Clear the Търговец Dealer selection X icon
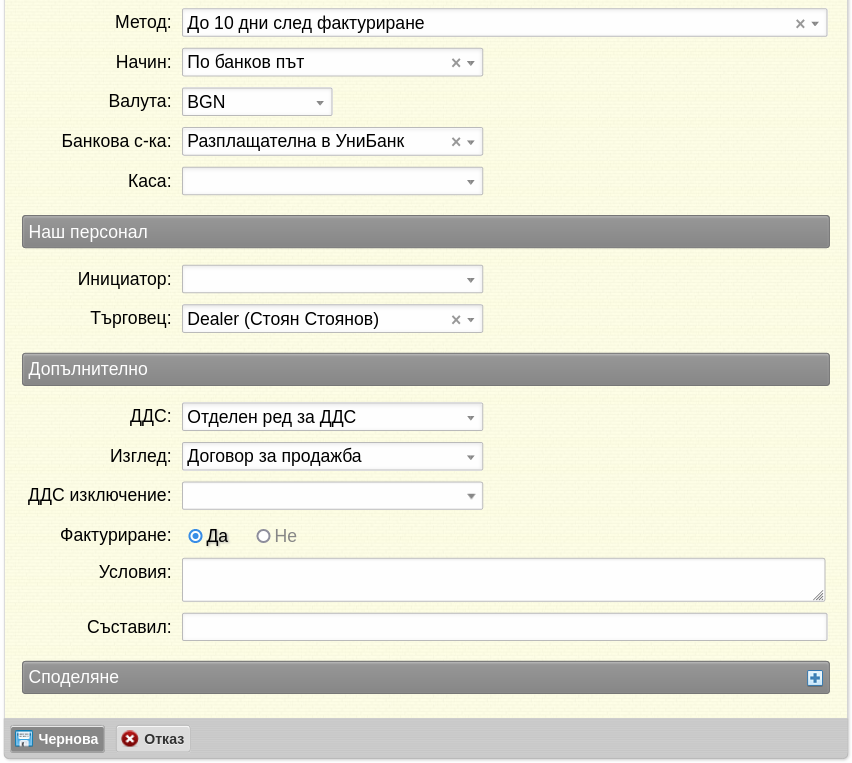The image size is (852, 763). (456, 320)
